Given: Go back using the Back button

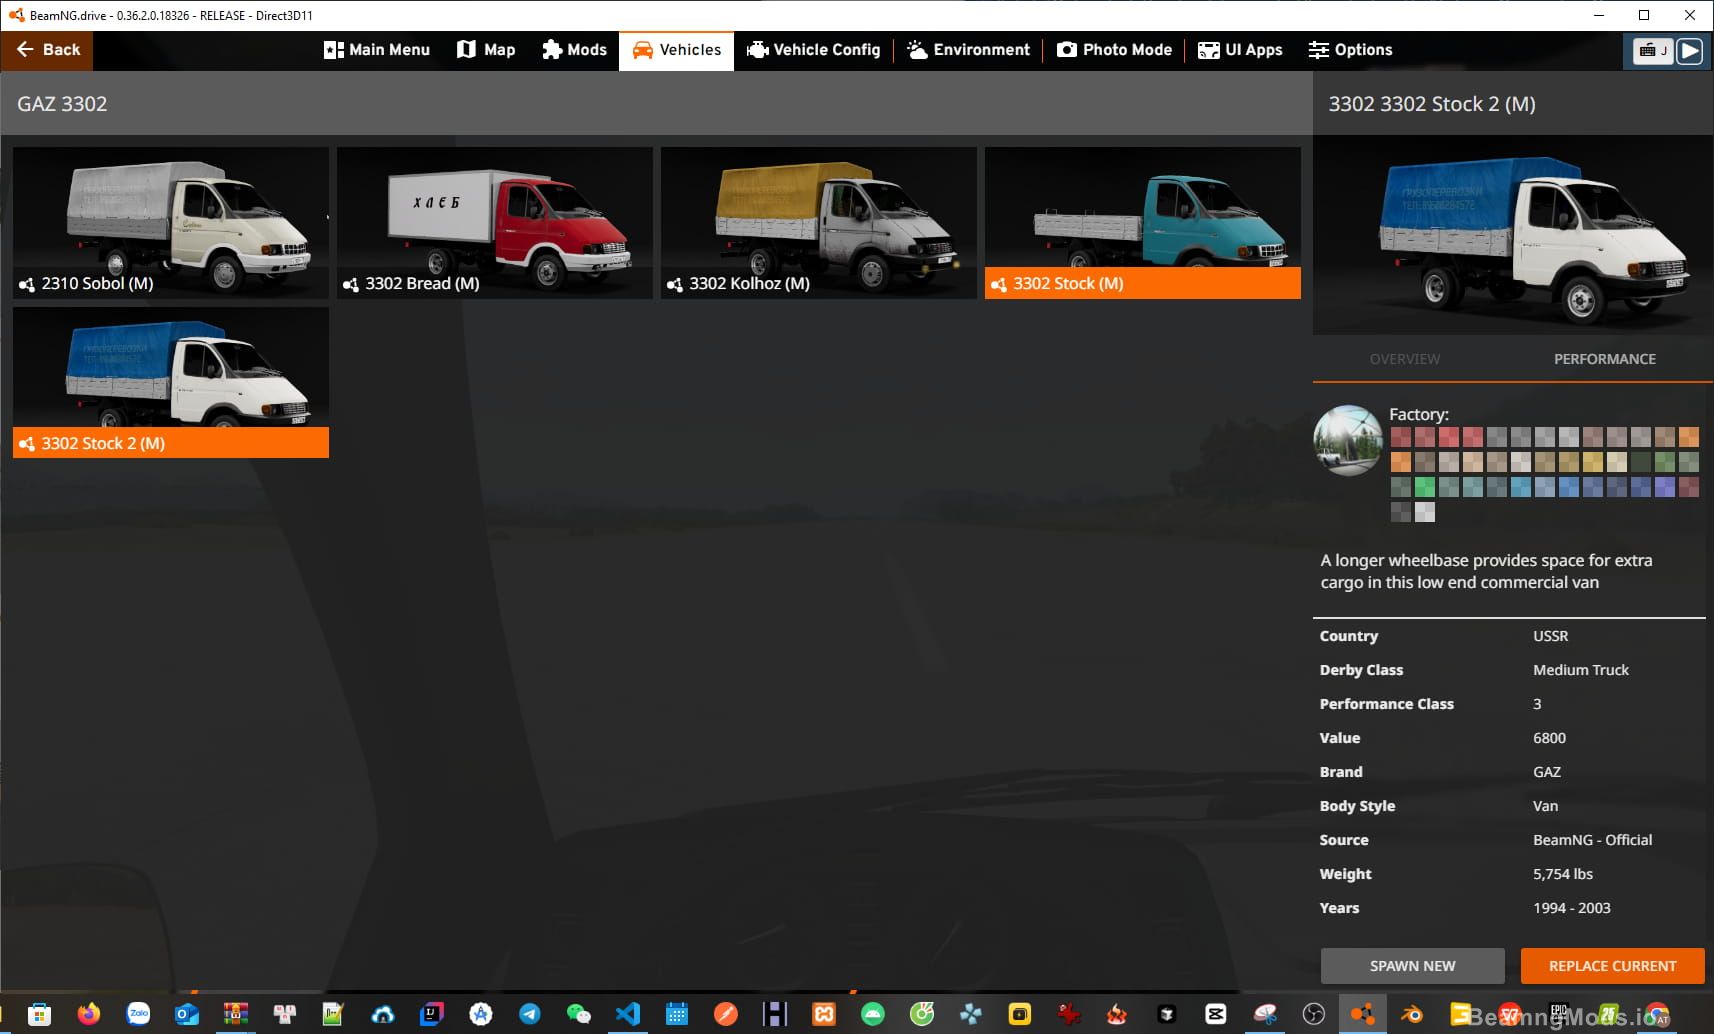Looking at the screenshot, I should [x=47, y=50].
